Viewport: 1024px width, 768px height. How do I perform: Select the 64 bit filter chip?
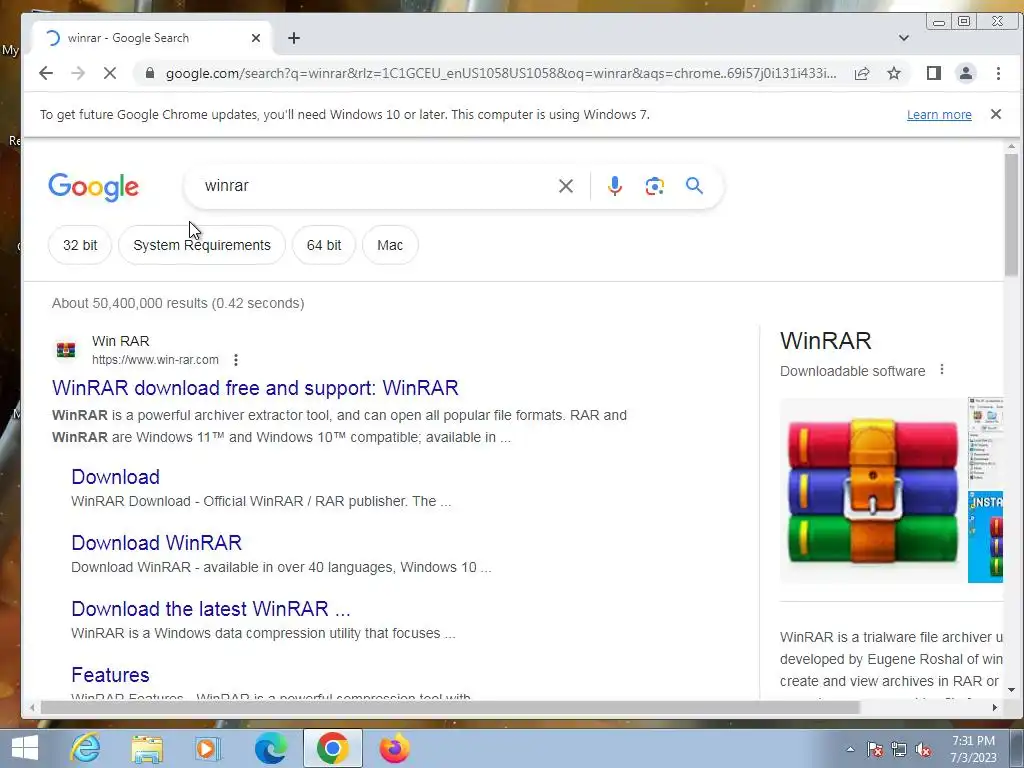click(x=324, y=245)
